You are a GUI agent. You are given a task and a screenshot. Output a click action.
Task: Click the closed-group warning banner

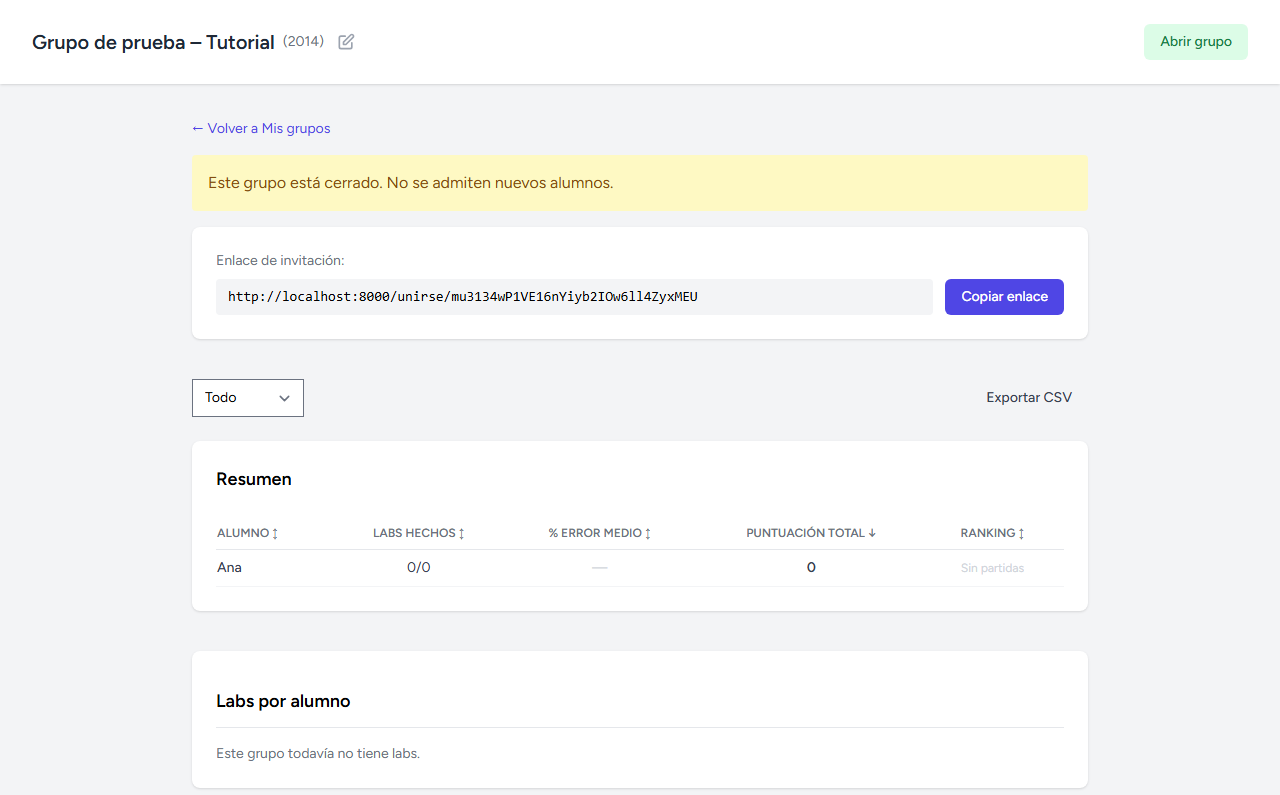coord(640,183)
